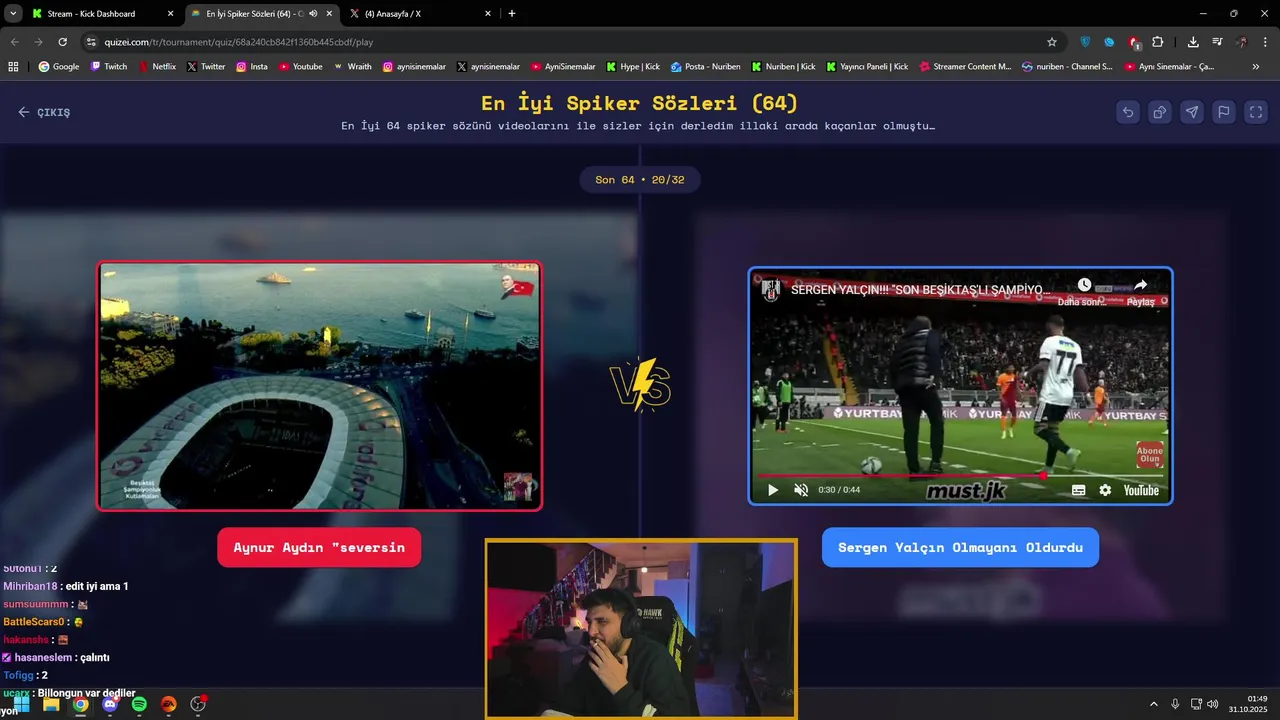
Task: Click Watch Later clock icon in video
Action: tap(1084, 285)
